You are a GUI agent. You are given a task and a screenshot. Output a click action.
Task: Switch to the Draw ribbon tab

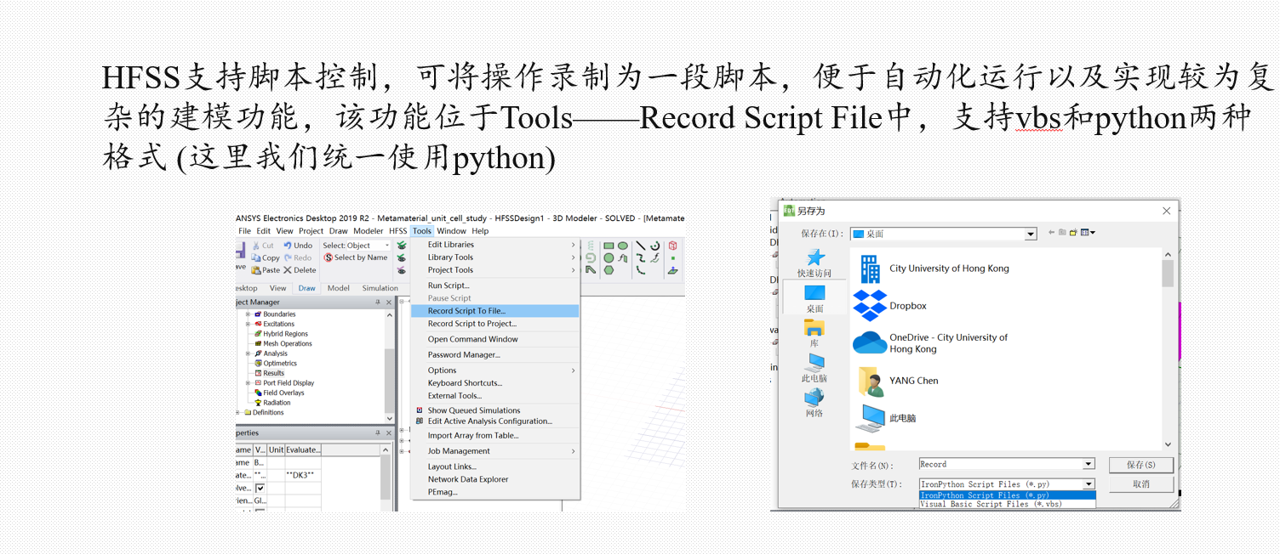pos(307,288)
